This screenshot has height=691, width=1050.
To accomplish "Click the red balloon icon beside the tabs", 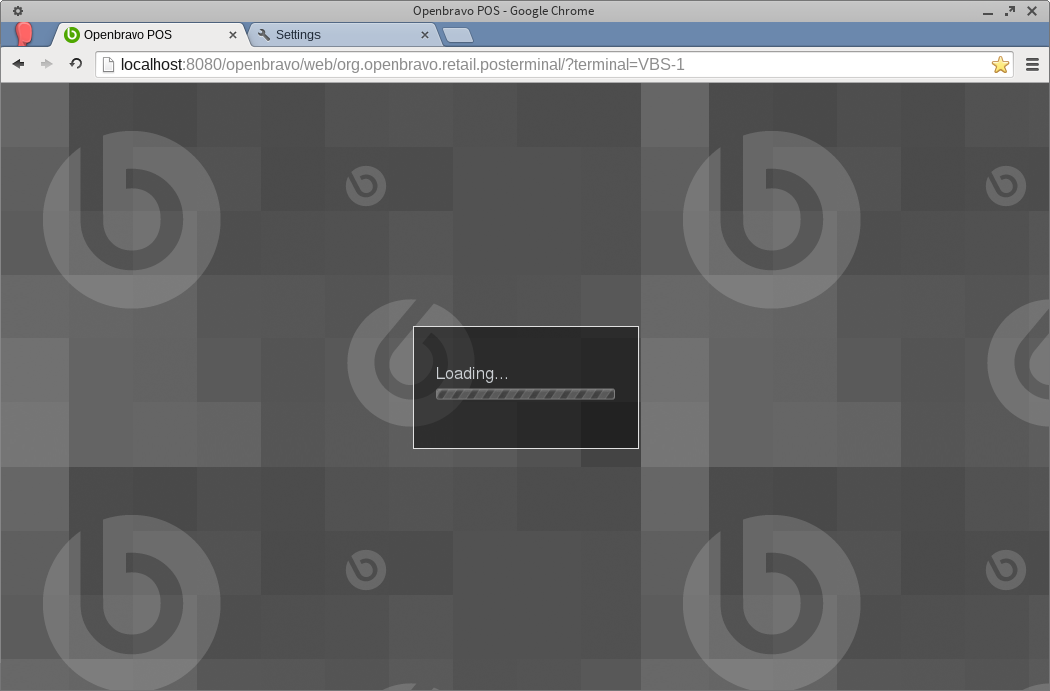I will [24, 34].
